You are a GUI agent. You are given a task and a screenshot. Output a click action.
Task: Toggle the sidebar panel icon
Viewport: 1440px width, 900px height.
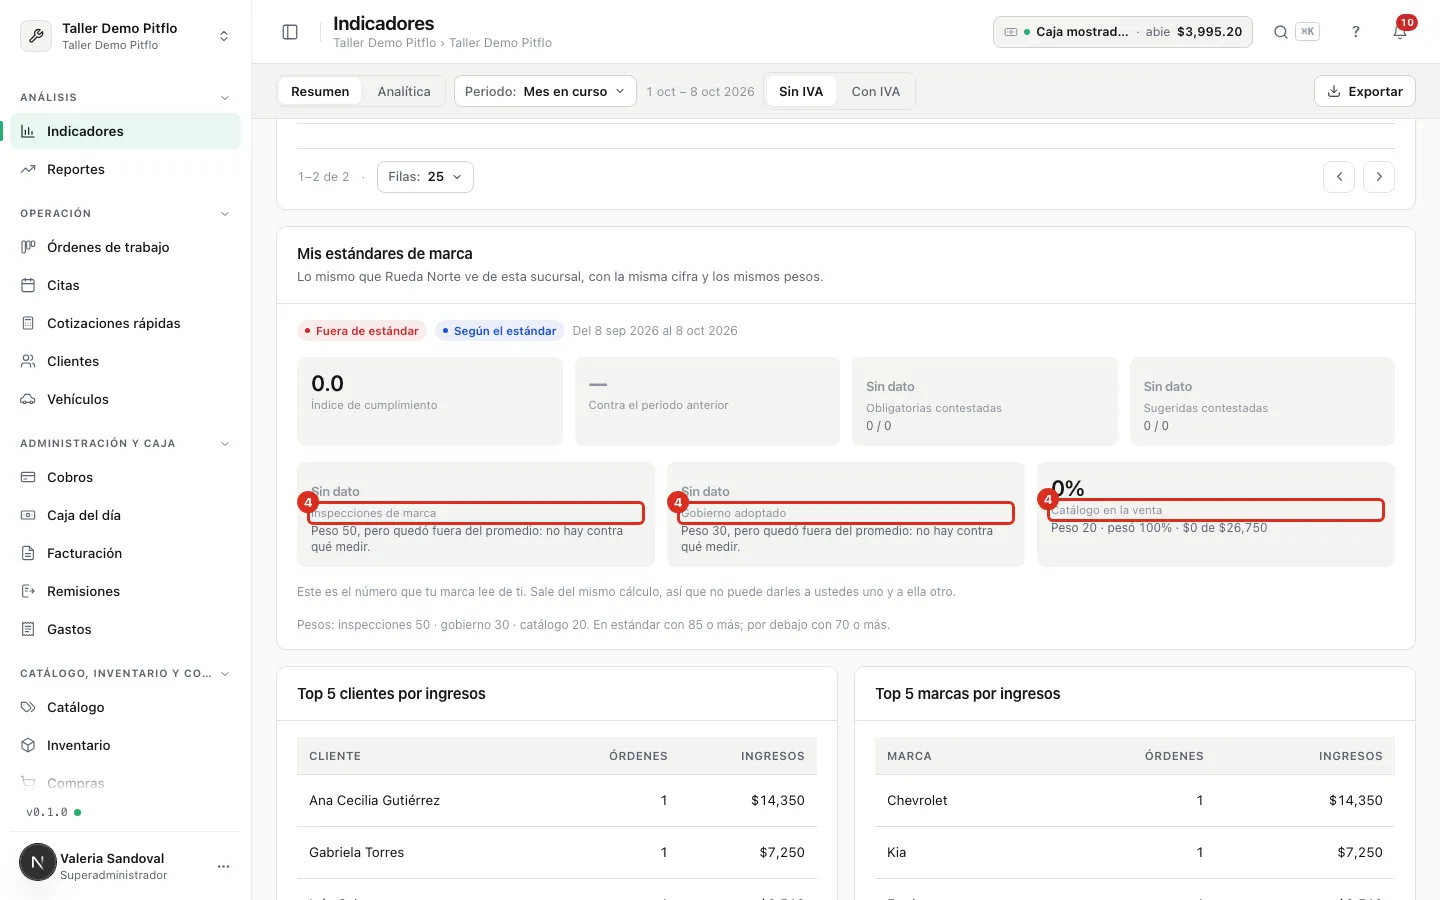tap(290, 32)
